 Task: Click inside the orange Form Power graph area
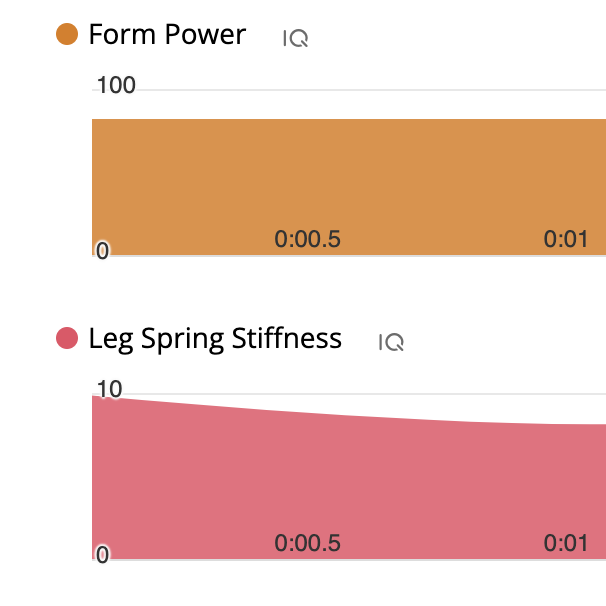[x=349, y=174]
